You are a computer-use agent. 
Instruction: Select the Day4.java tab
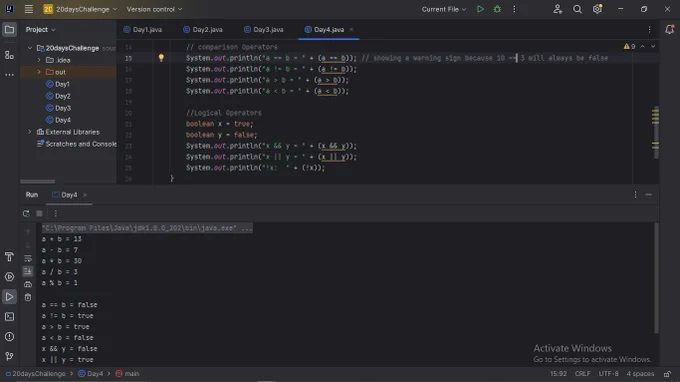(324, 29)
